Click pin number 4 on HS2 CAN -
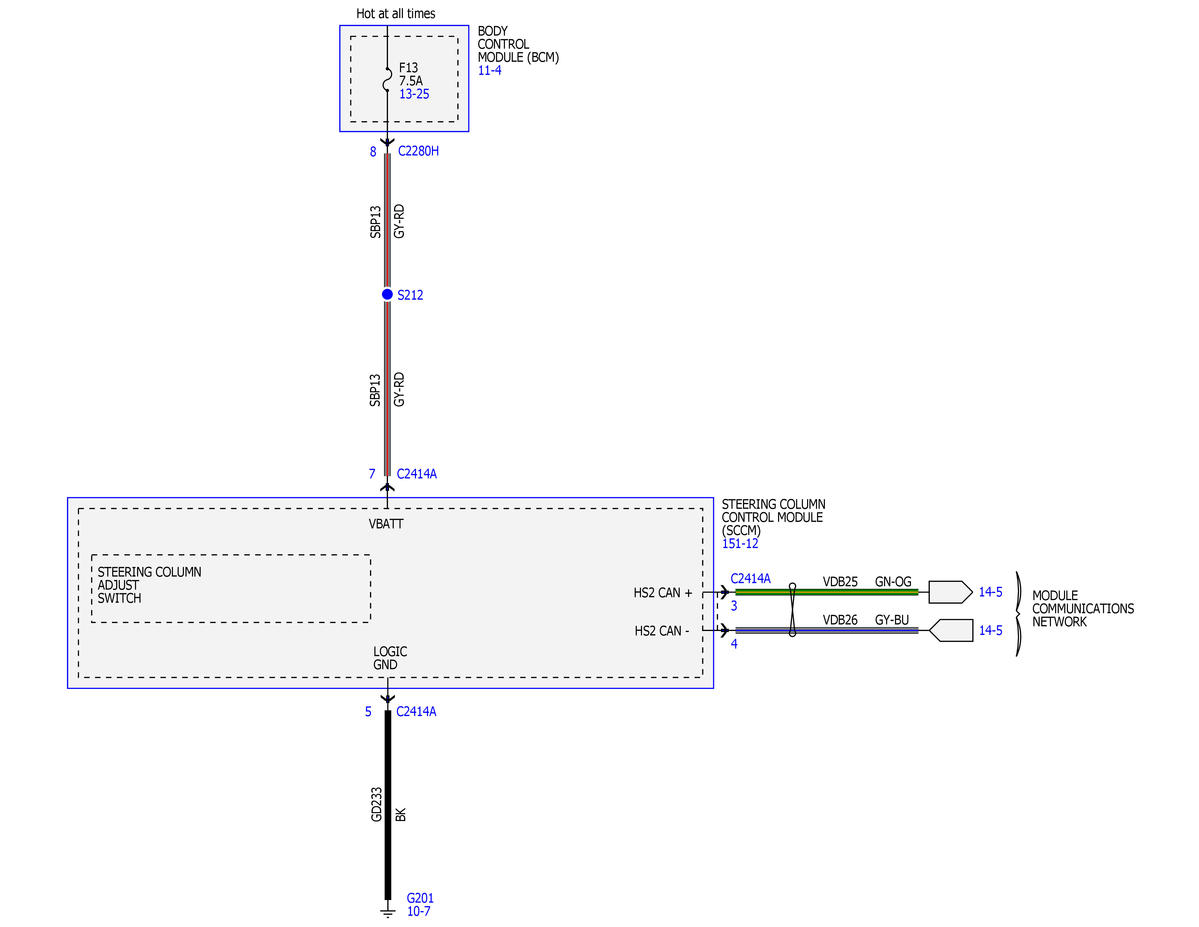 (x=734, y=644)
